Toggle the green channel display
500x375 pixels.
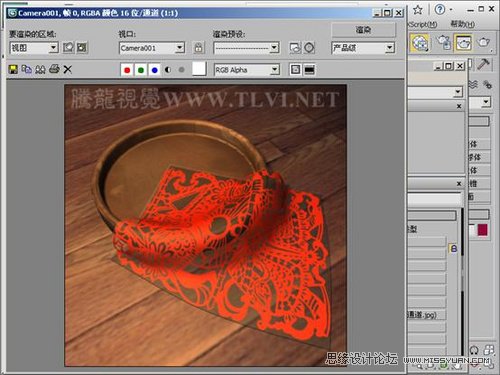click(141, 70)
